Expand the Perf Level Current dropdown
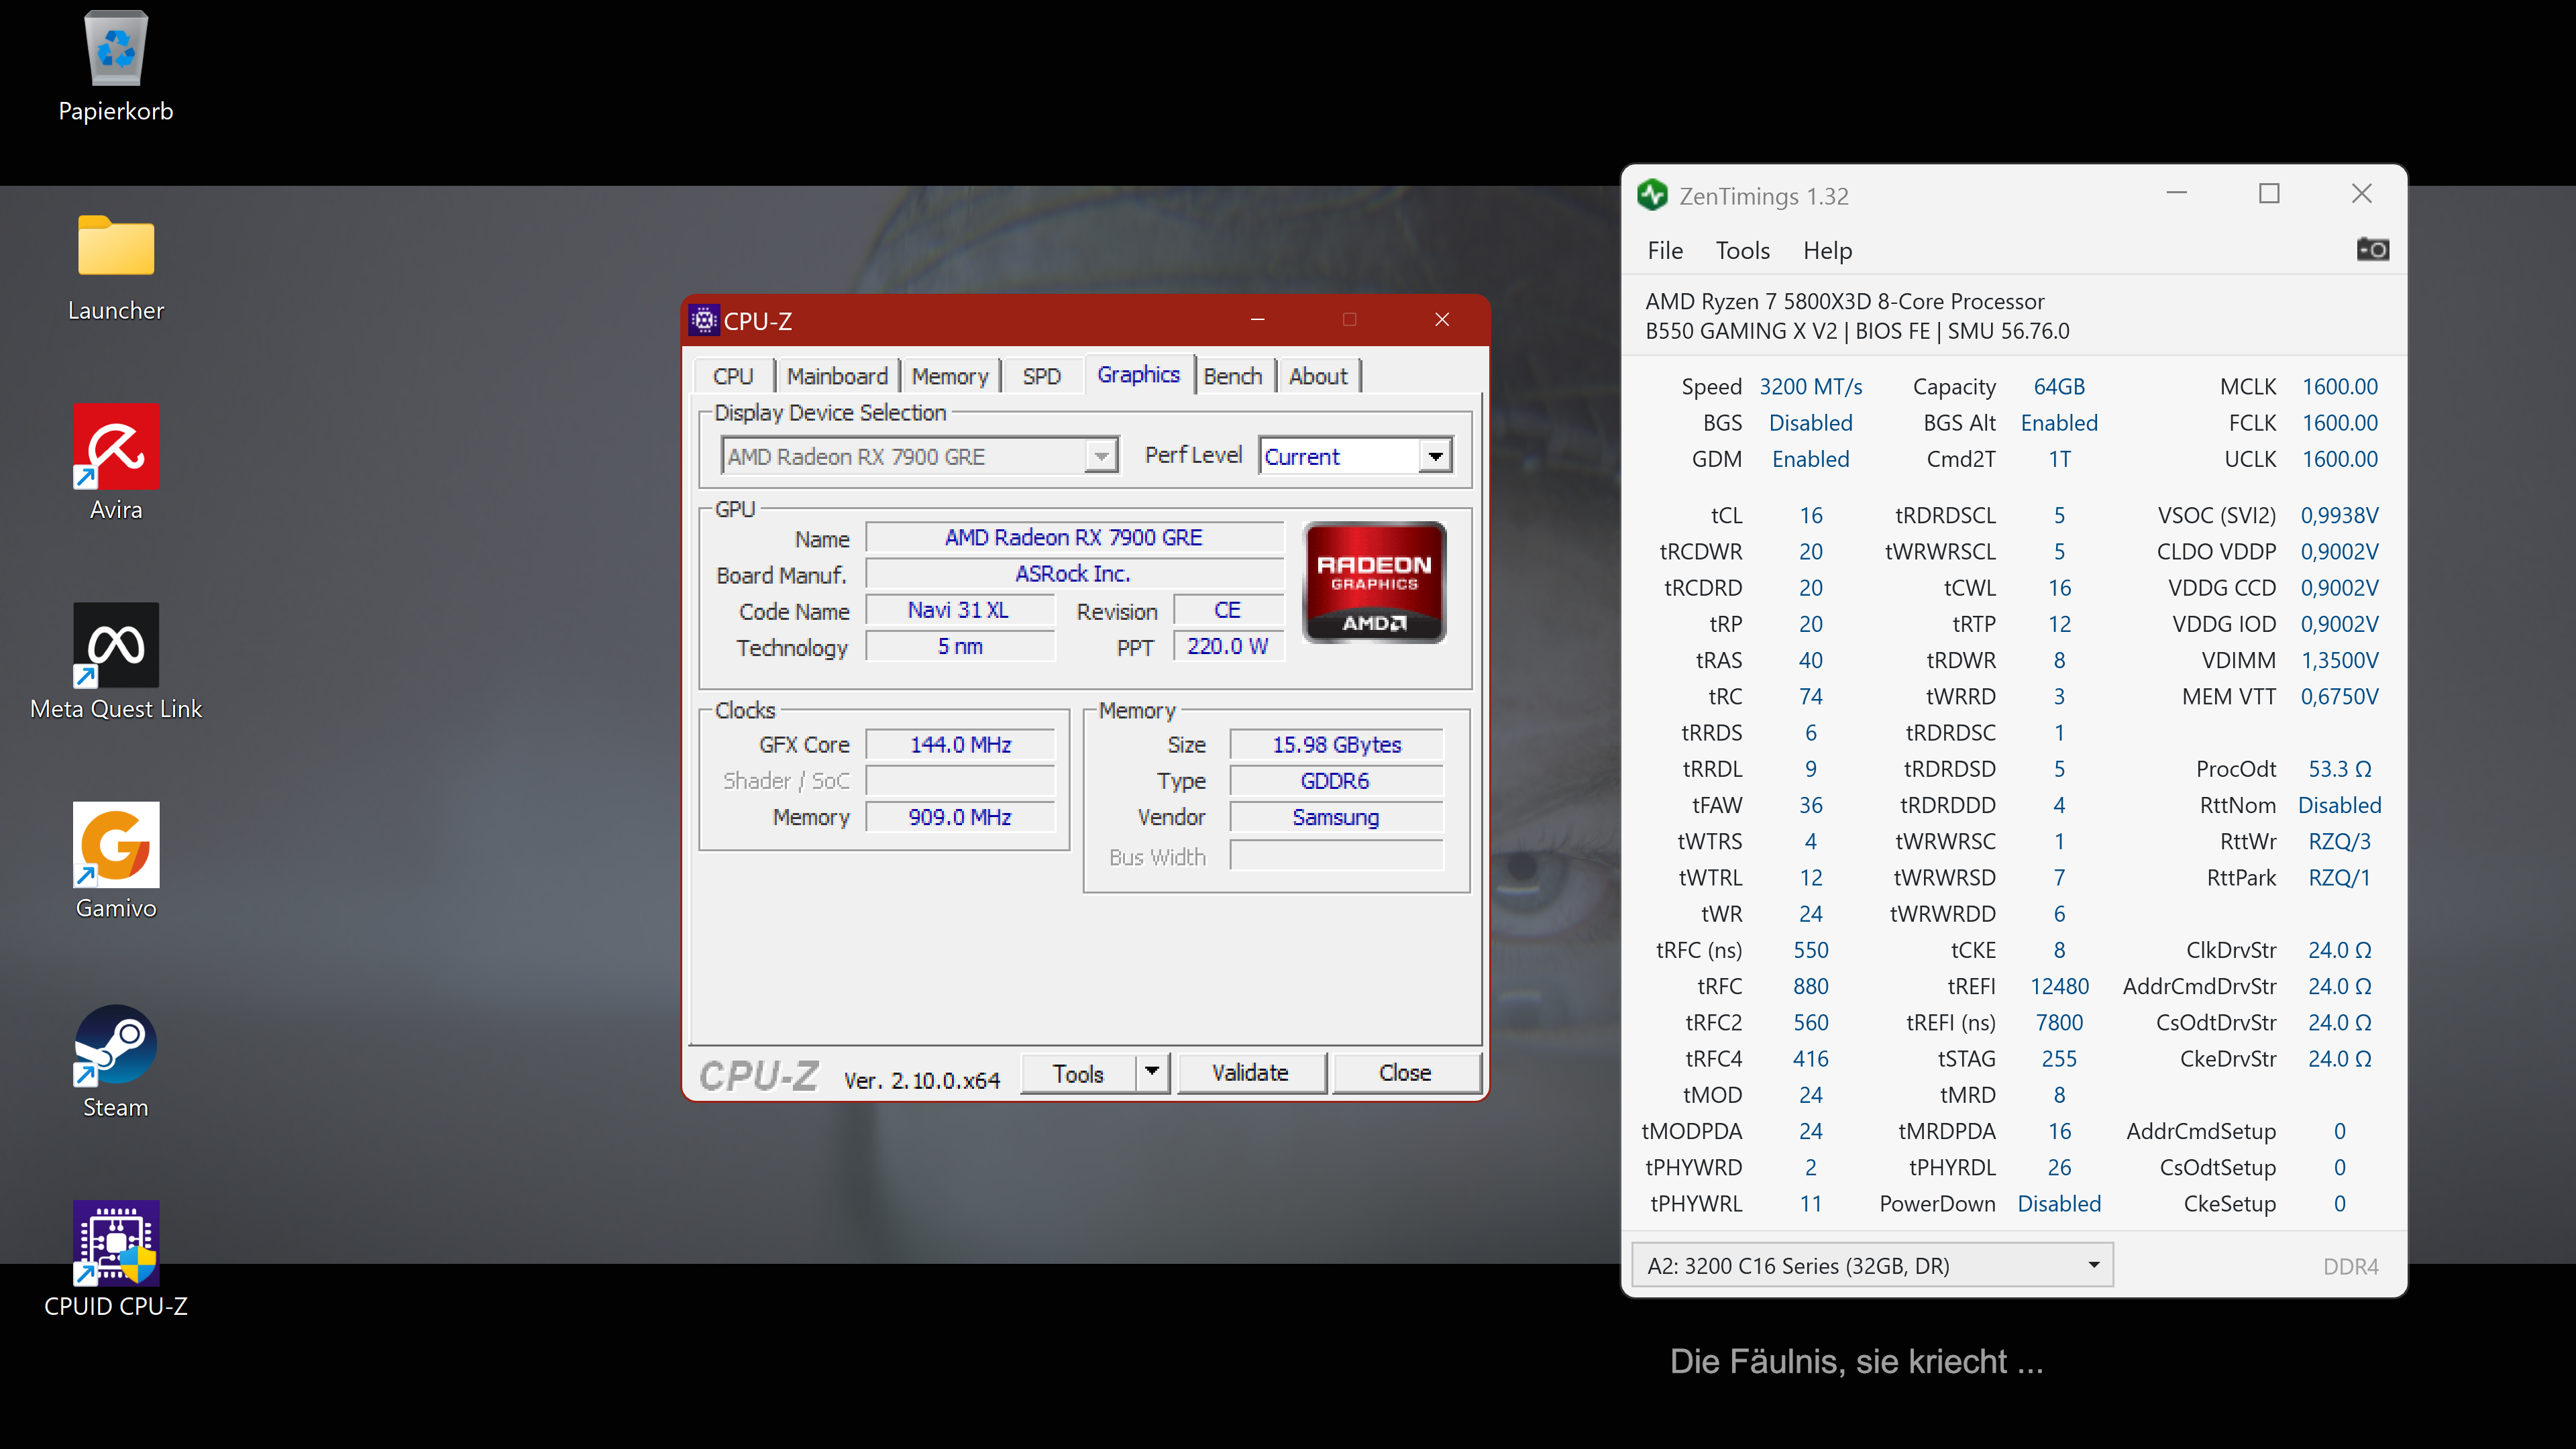 1435,457
